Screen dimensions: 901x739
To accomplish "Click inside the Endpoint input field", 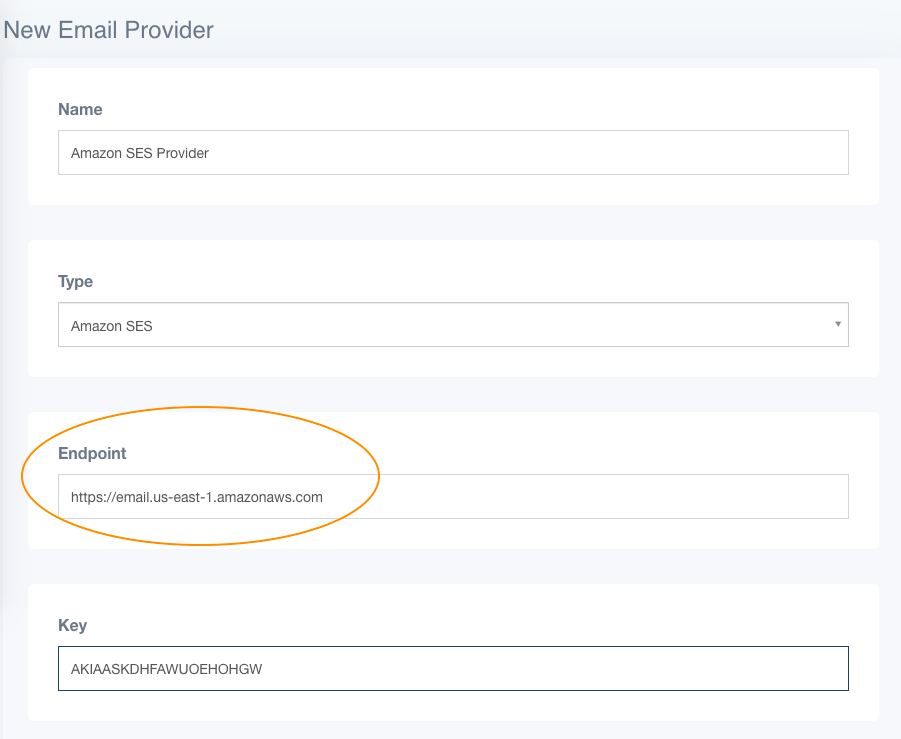I will coord(453,496).
